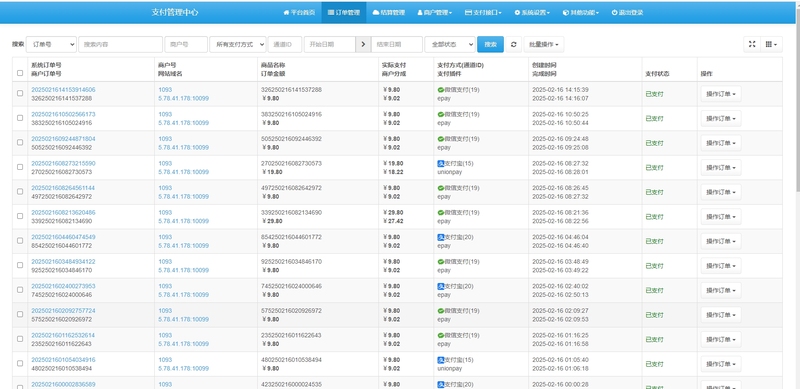Click merchant 1093 link in order 2025021603484934122 row

coord(165,261)
